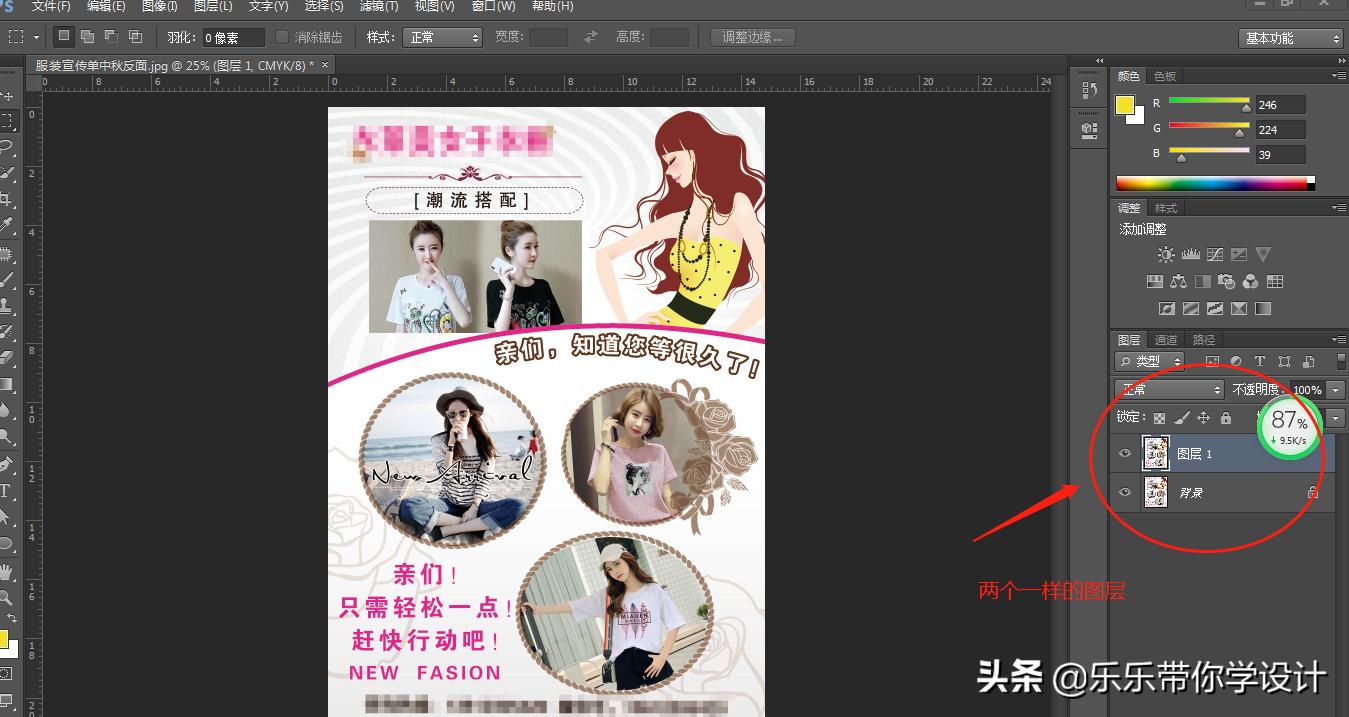Hide the 图层 1 layer visibility eye
The image size is (1349, 717).
(1125, 453)
